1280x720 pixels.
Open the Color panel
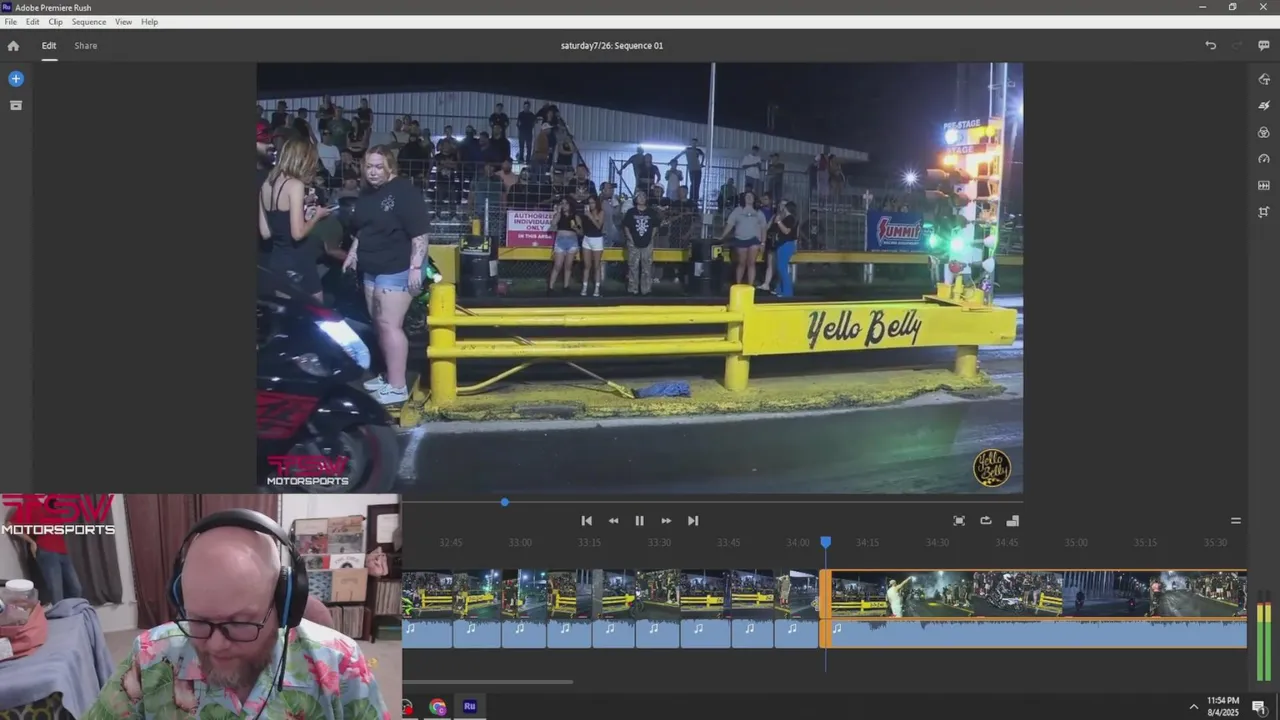point(1264,132)
